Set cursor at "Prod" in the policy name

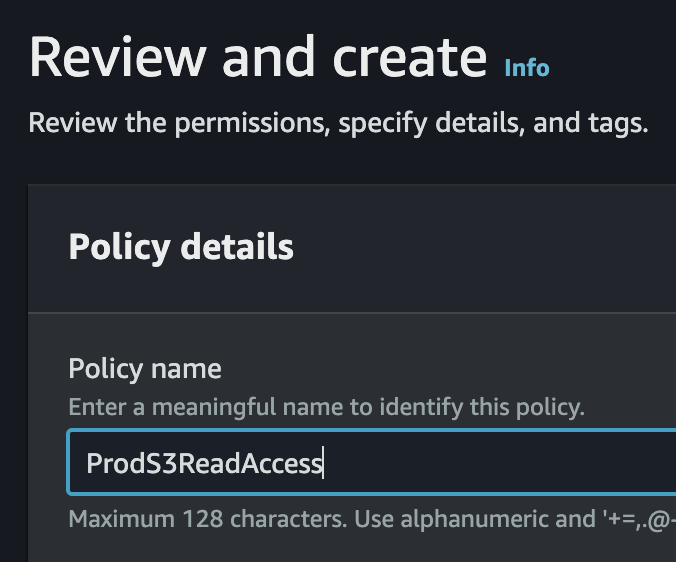pos(109,464)
